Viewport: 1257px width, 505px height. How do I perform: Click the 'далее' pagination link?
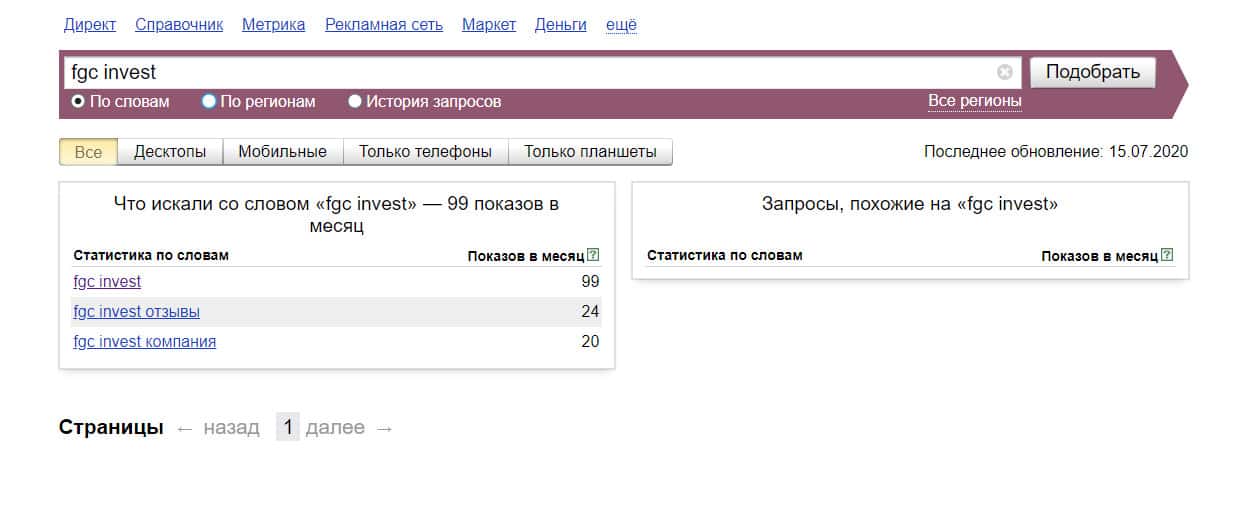[335, 428]
